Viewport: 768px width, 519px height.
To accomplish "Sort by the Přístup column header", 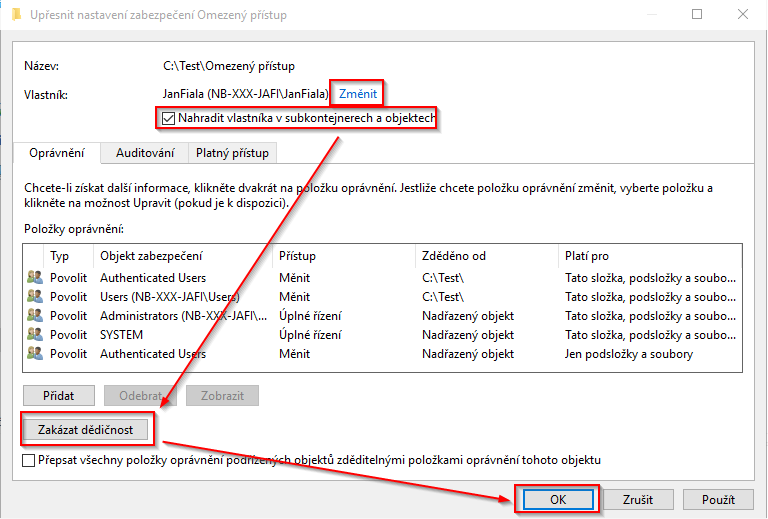I will [x=344, y=256].
